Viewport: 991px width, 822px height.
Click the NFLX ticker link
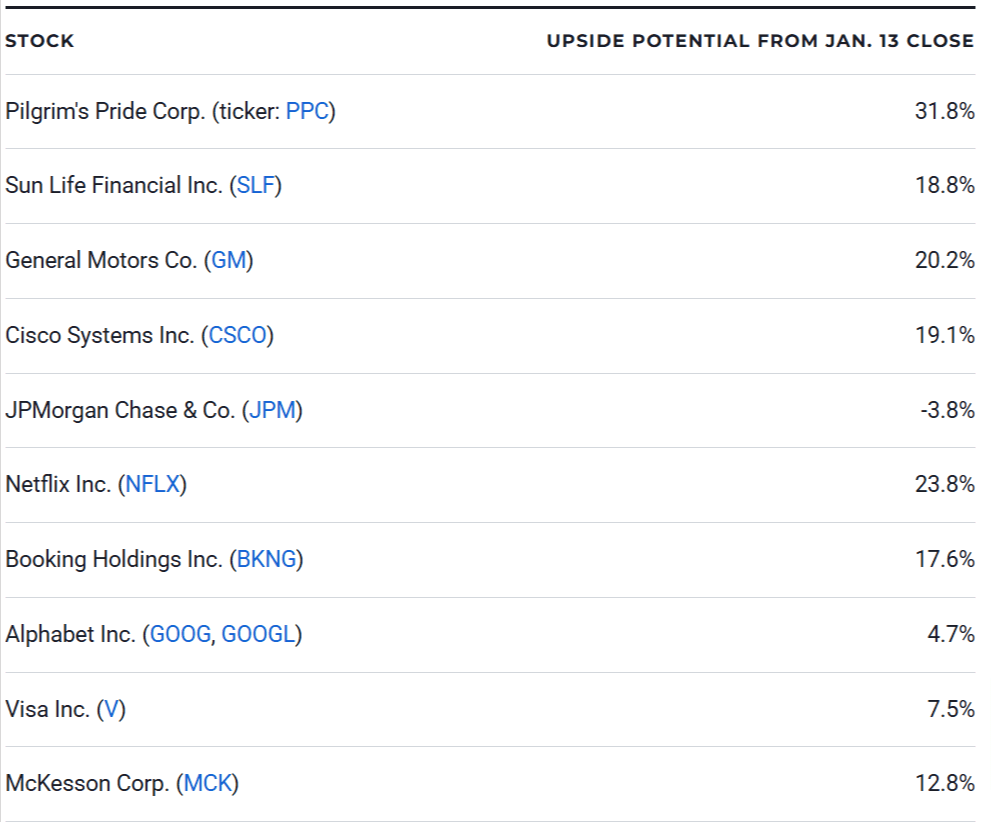(153, 485)
